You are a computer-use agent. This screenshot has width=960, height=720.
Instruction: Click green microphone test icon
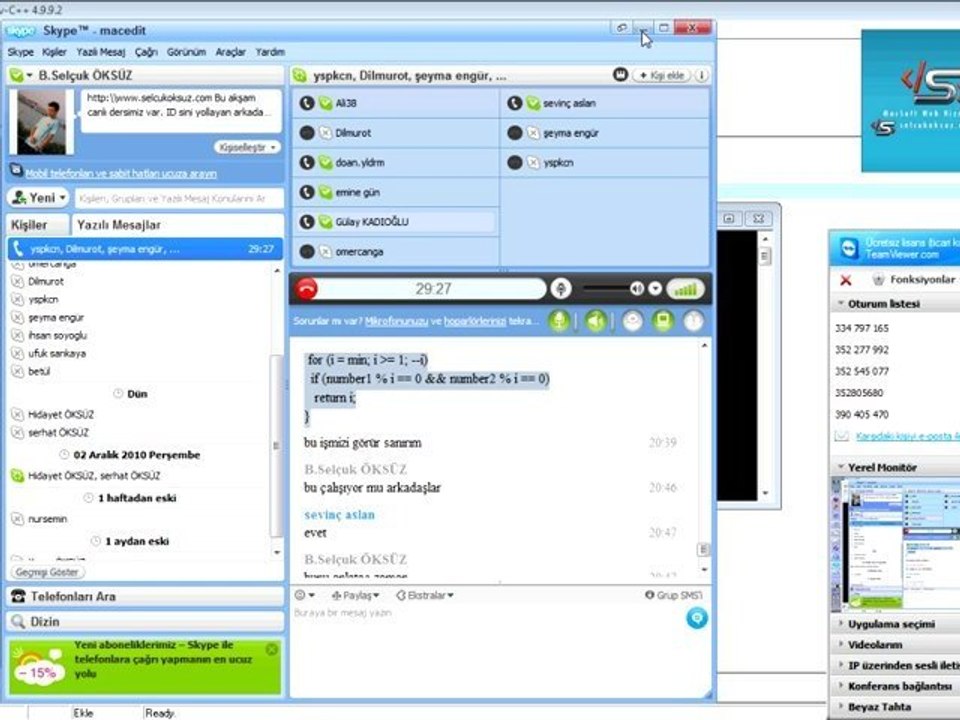pyautogui.click(x=558, y=321)
